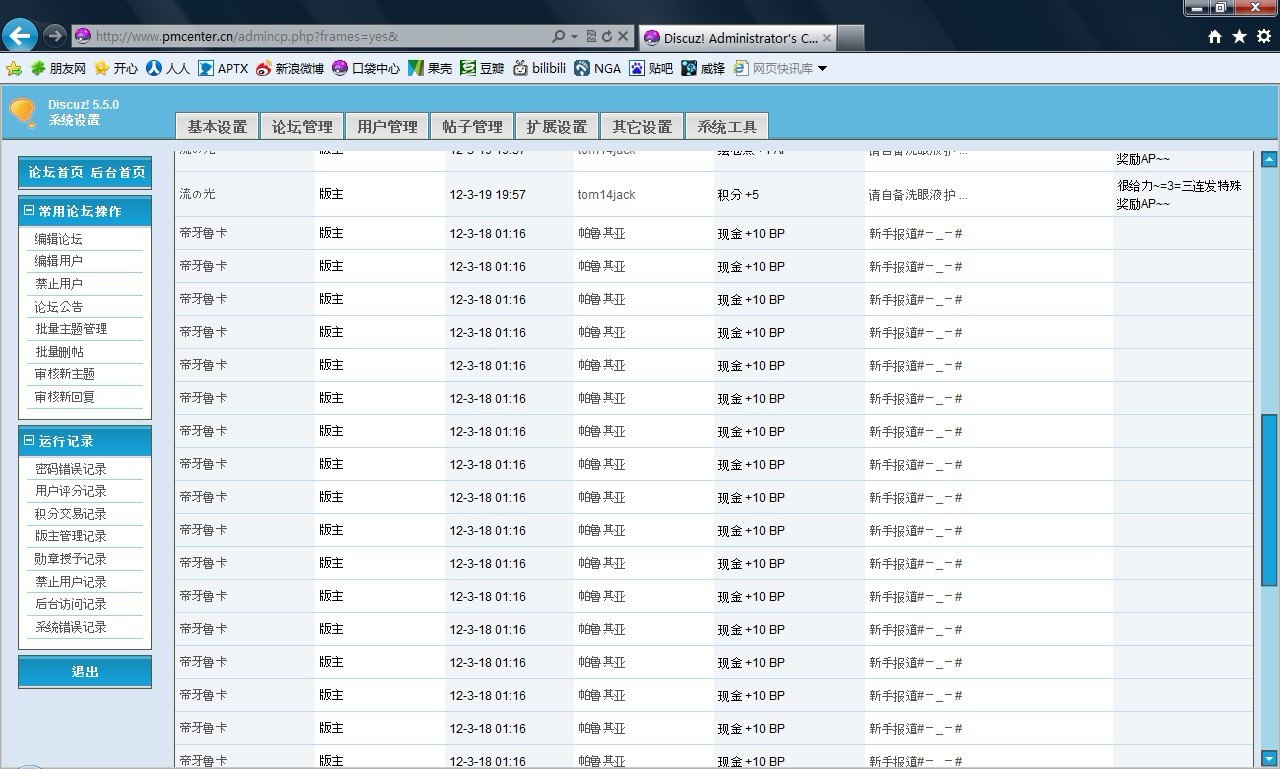Click the Discuz! lightbulb logo
Image resolution: width=1280 pixels, height=769 pixels.
[x=22, y=112]
